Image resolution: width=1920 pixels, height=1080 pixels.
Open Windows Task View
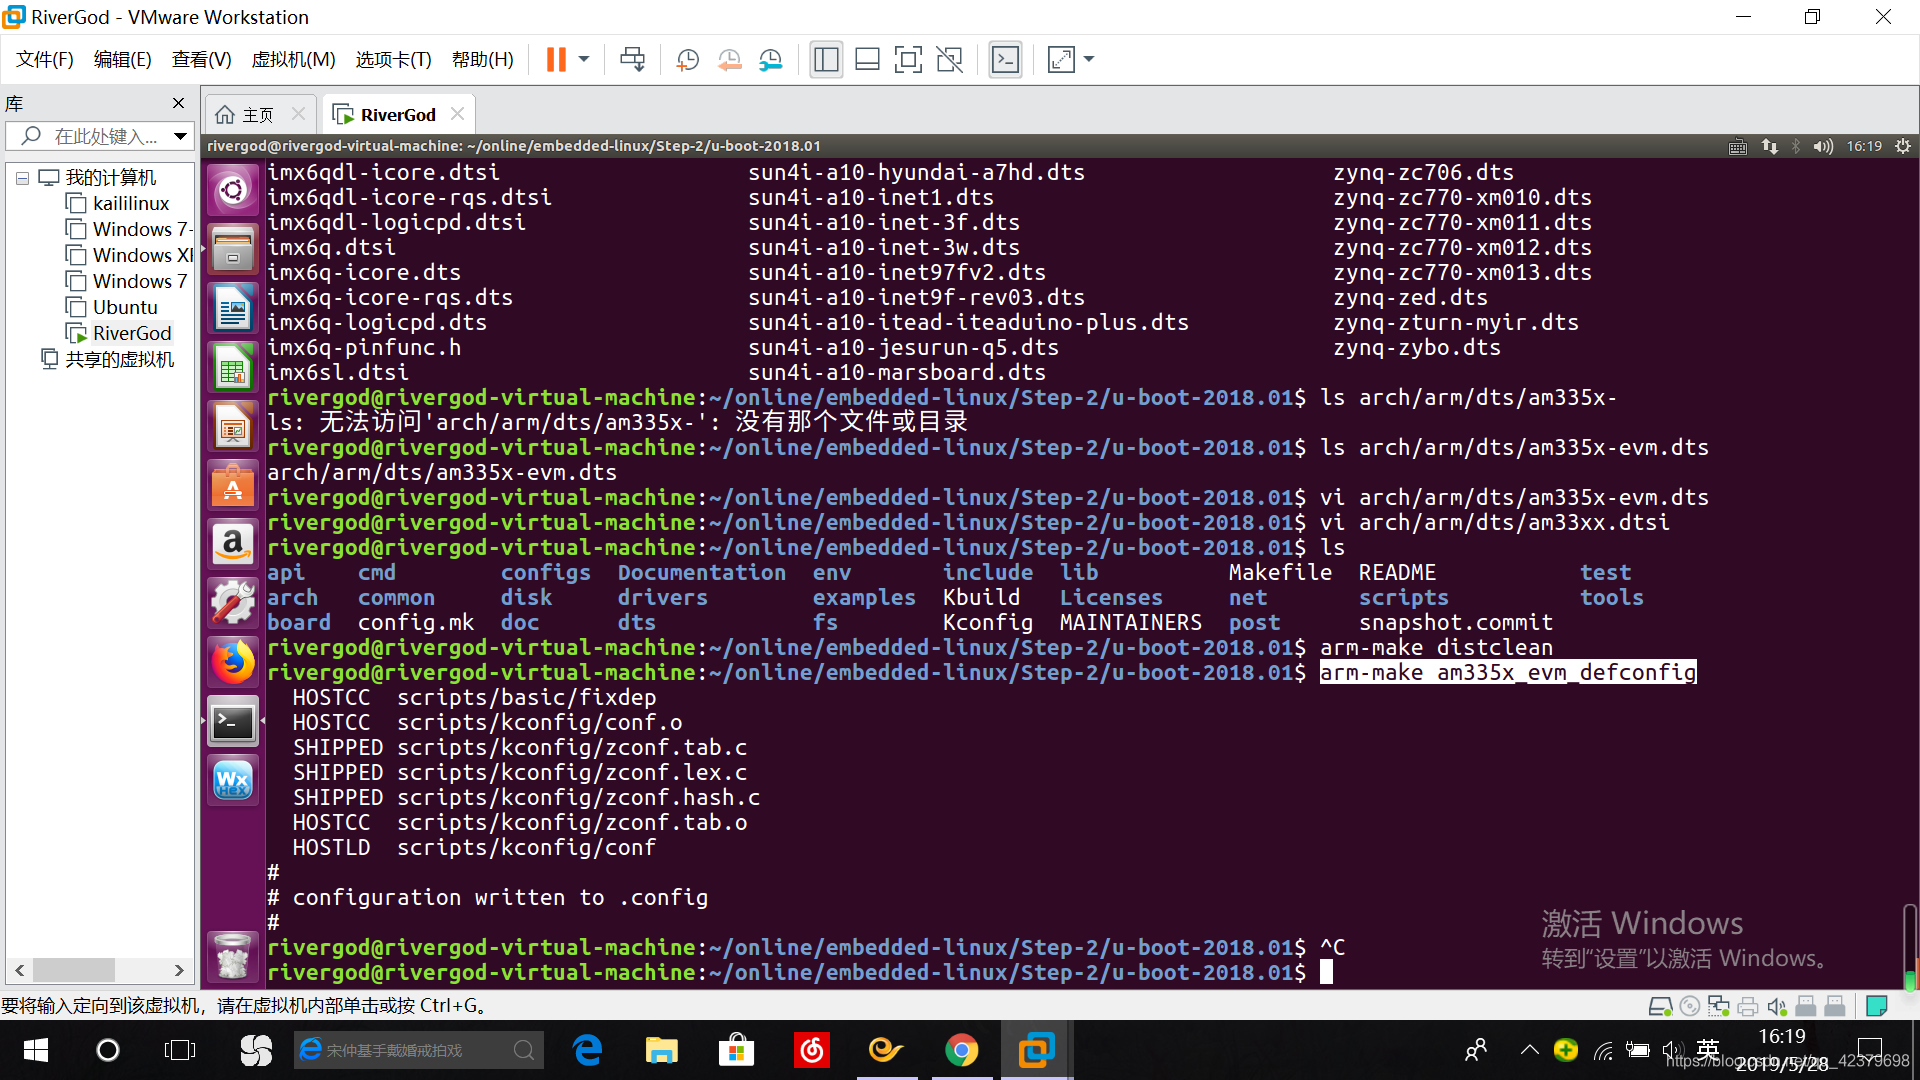[x=180, y=1050]
